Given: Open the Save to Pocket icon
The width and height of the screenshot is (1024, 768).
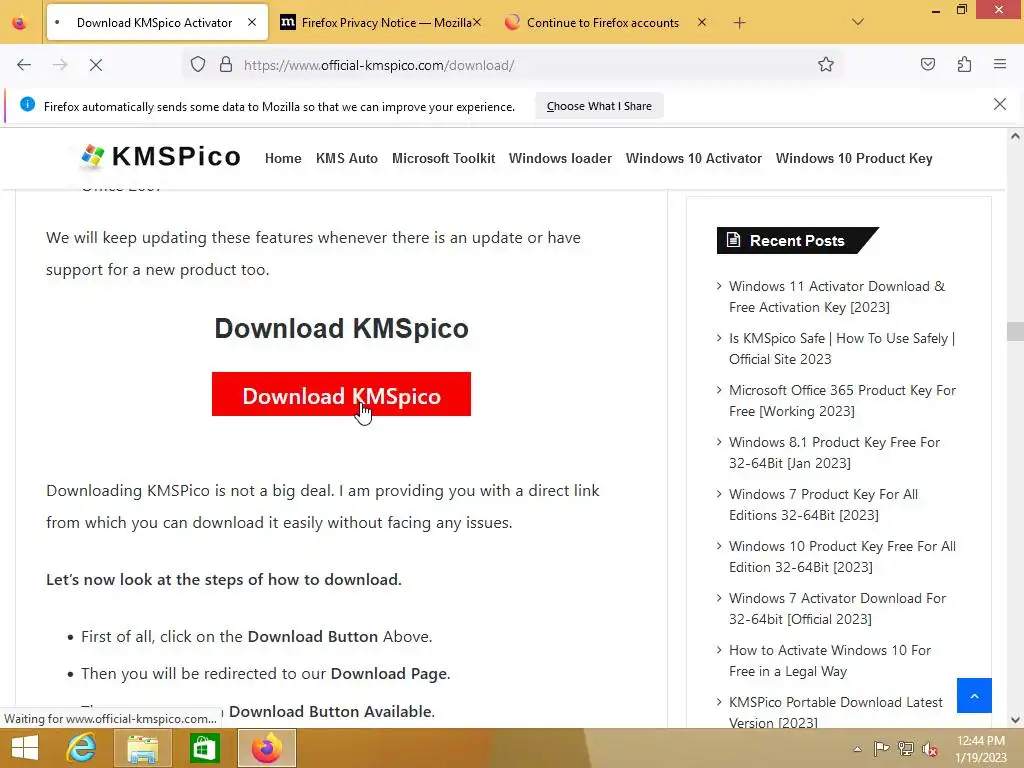Looking at the screenshot, I should click(x=927, y=65).
